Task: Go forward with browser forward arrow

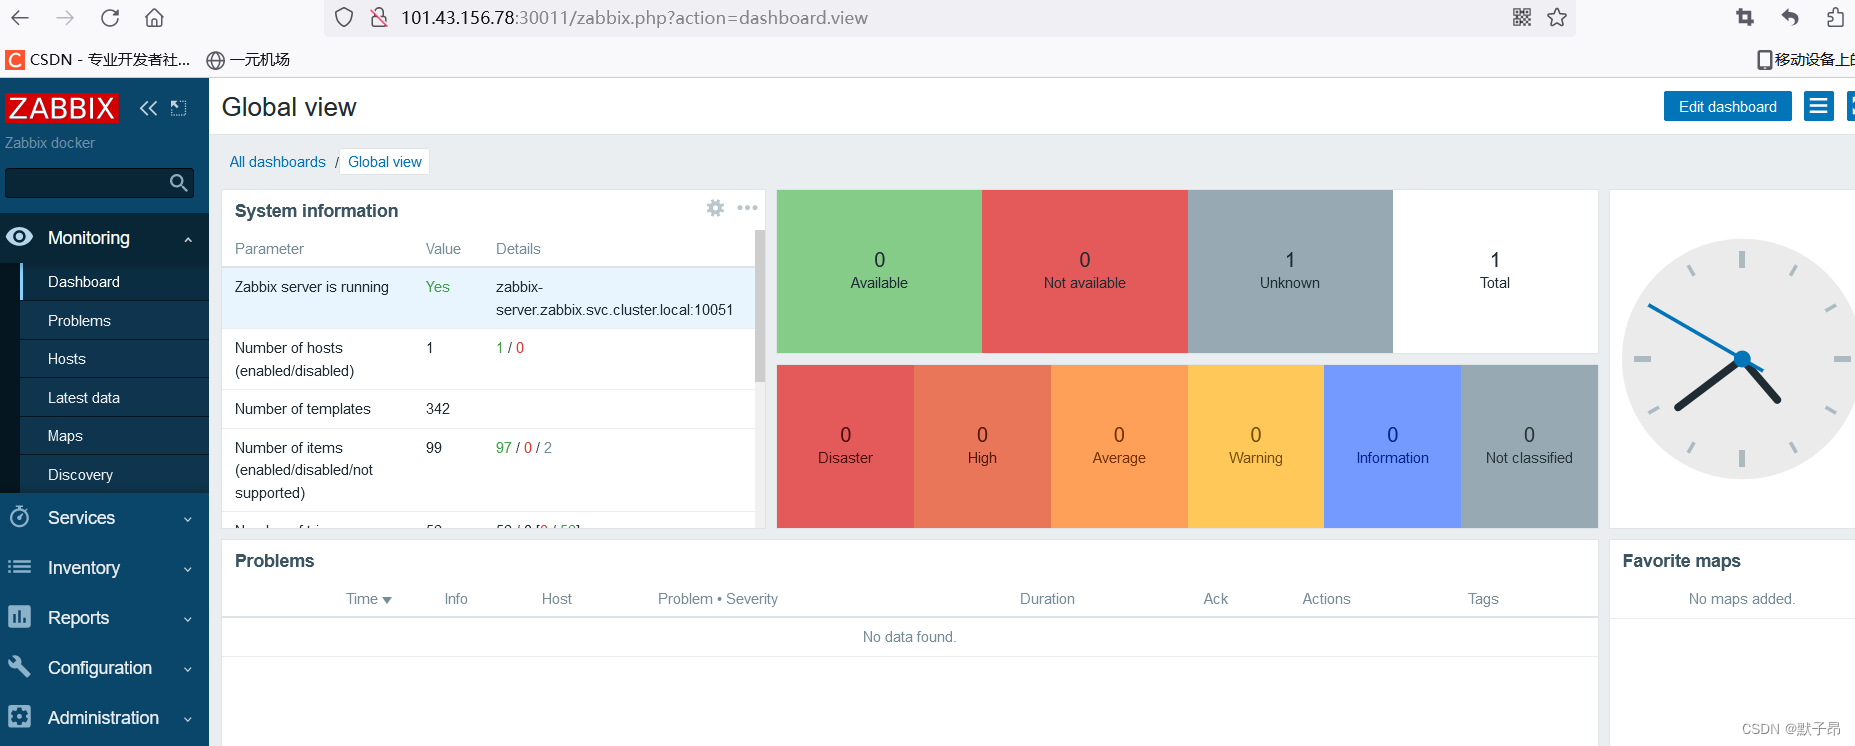Action: click(x=65, y=17)
